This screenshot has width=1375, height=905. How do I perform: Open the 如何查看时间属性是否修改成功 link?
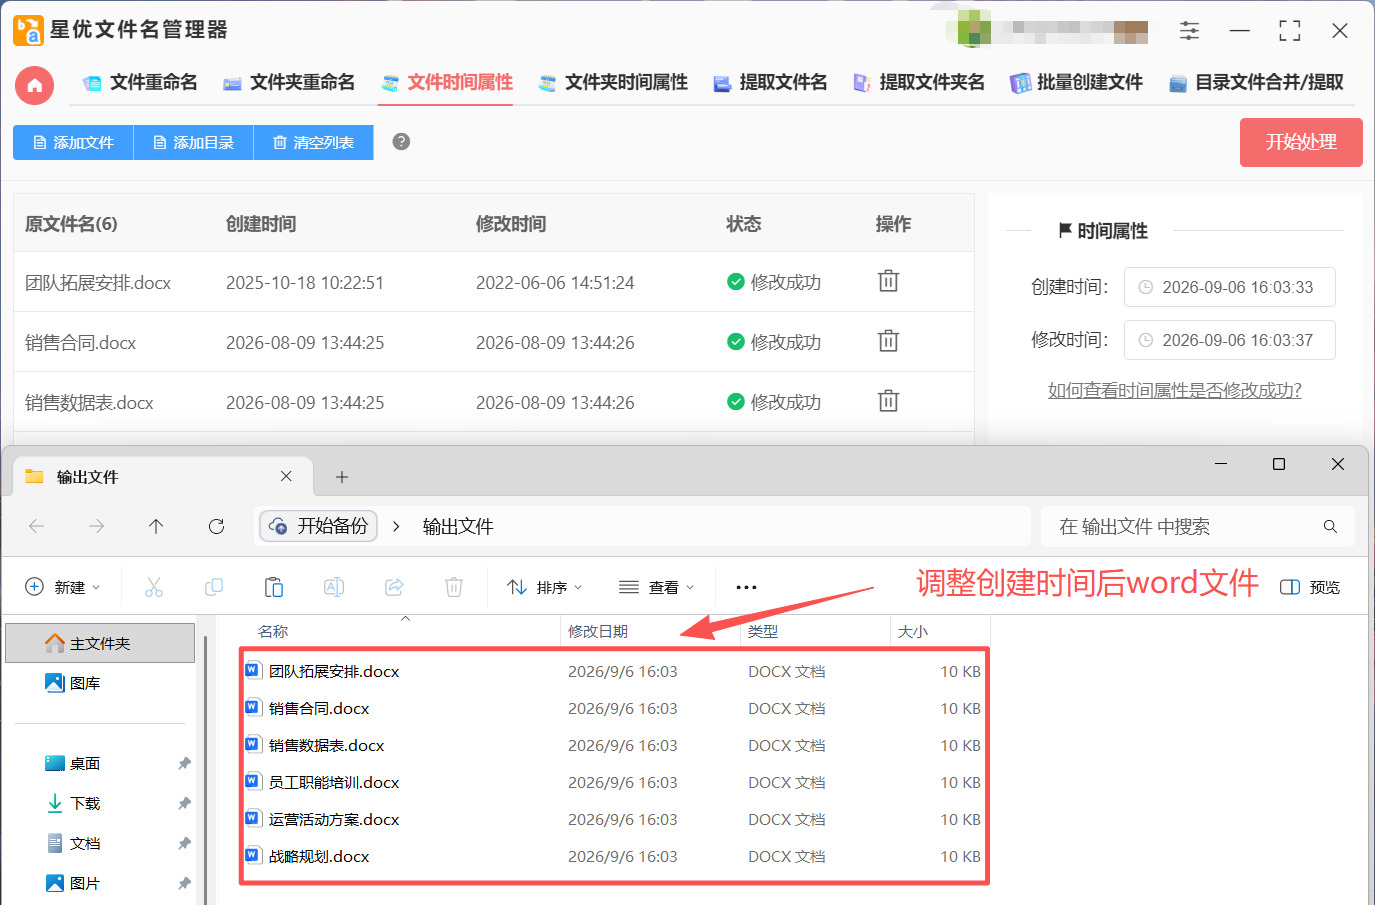[x=1174, y=390]
